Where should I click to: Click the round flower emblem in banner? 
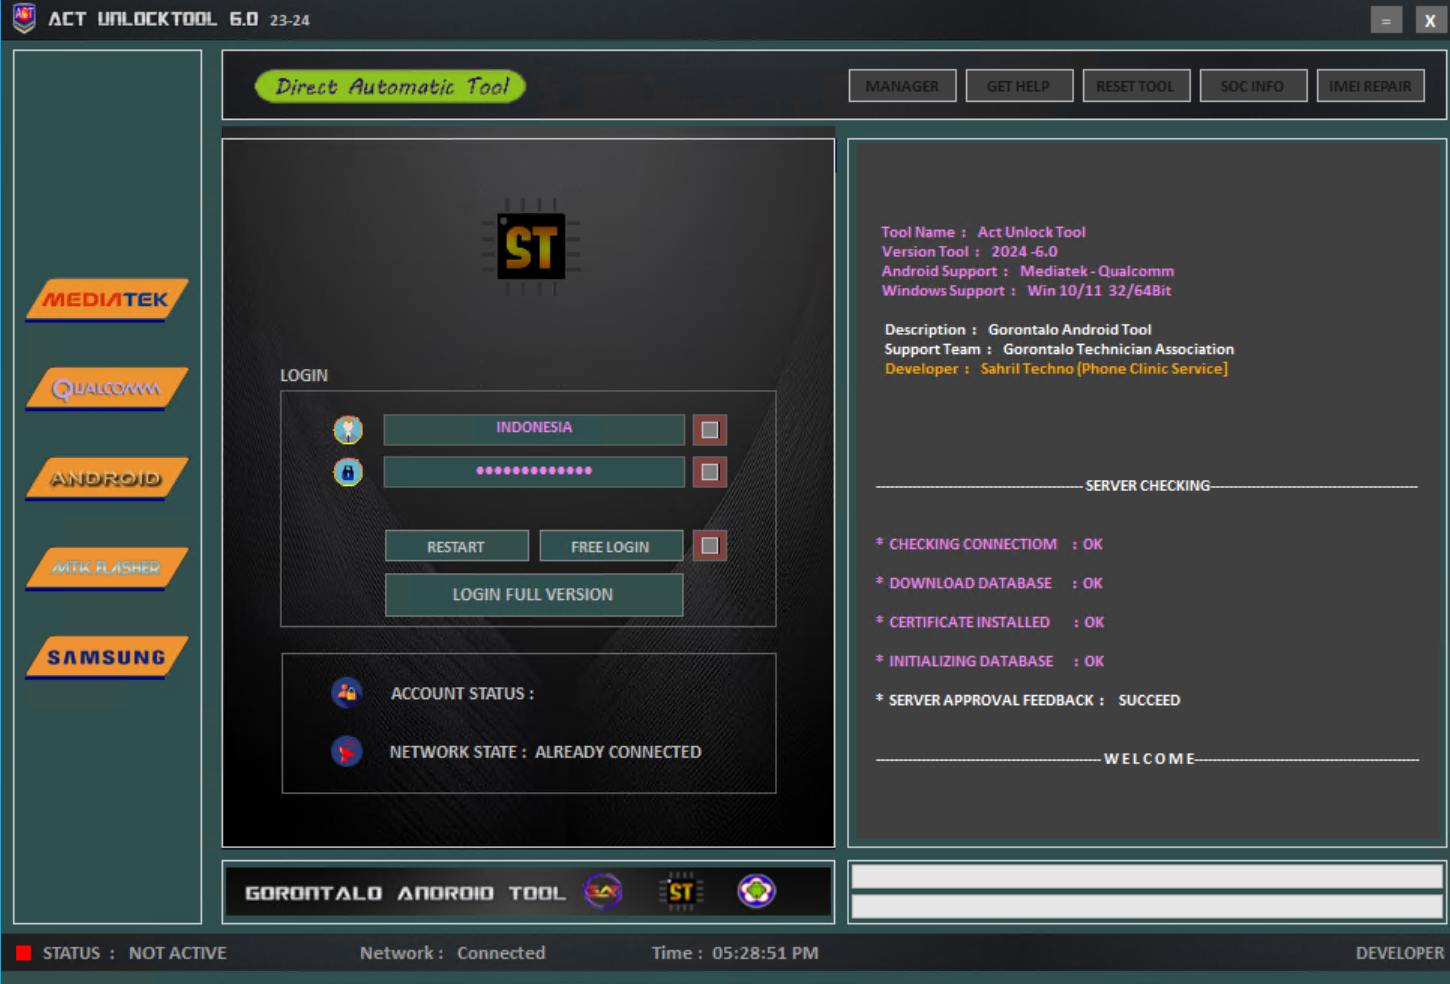pos(756,891)
